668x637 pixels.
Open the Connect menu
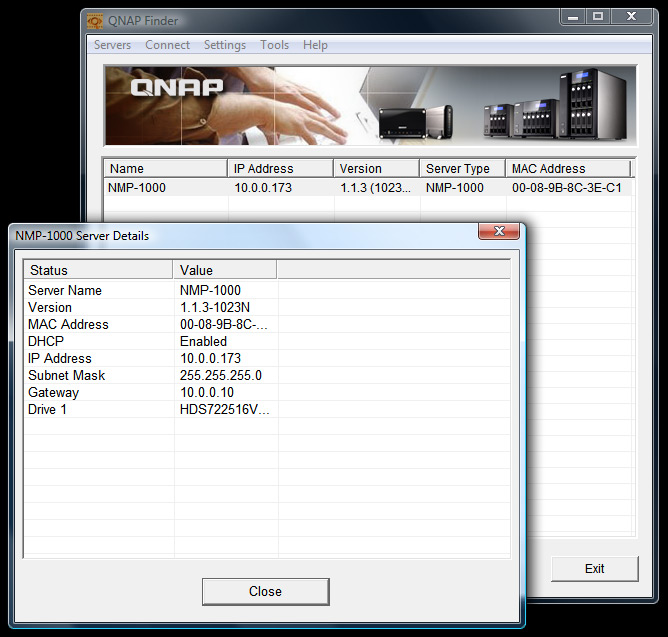coord(167,45)
